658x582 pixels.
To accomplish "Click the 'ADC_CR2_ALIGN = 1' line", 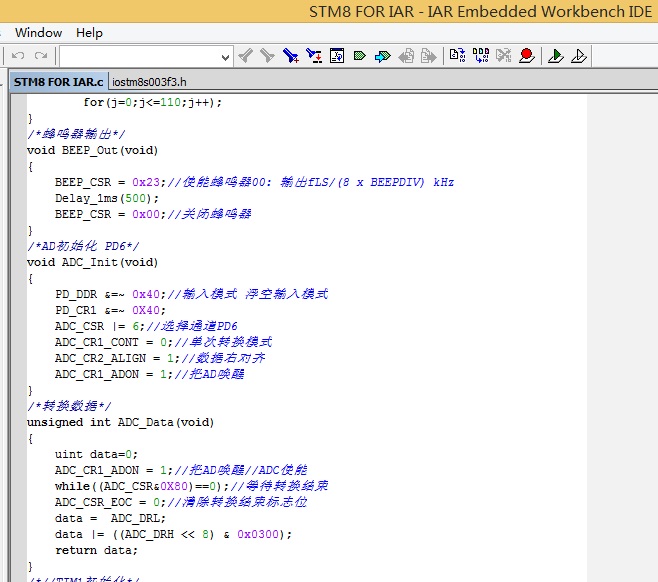I will [x=160, y=358].
